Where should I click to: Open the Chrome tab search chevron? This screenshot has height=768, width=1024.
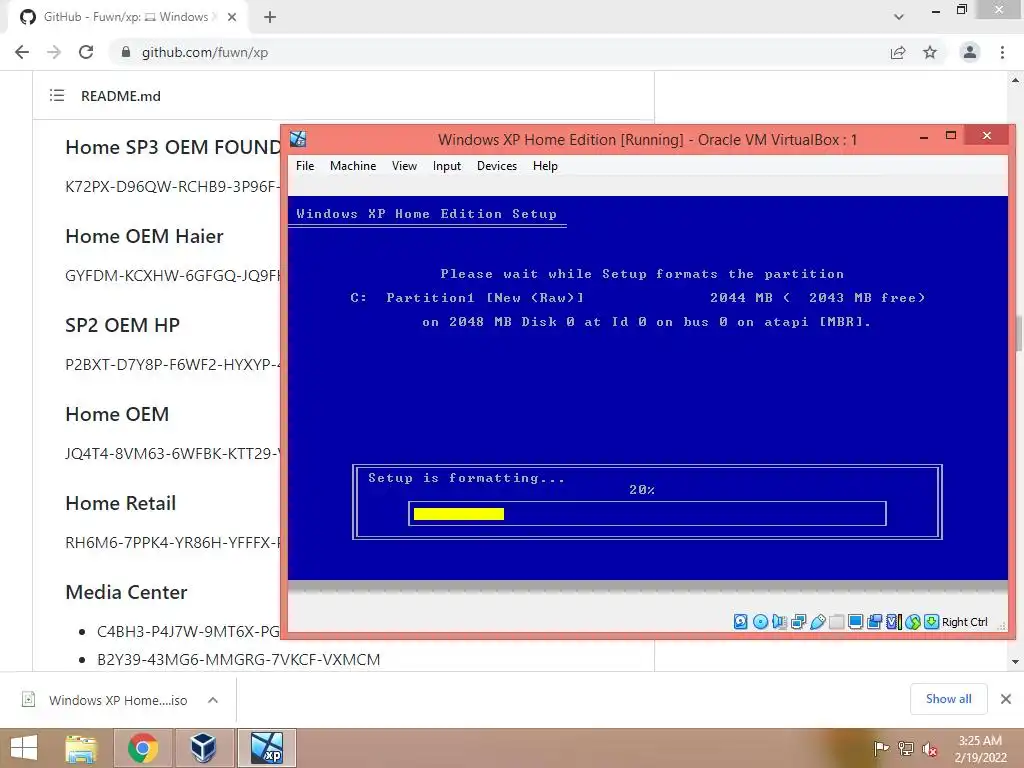click(899, 17)
